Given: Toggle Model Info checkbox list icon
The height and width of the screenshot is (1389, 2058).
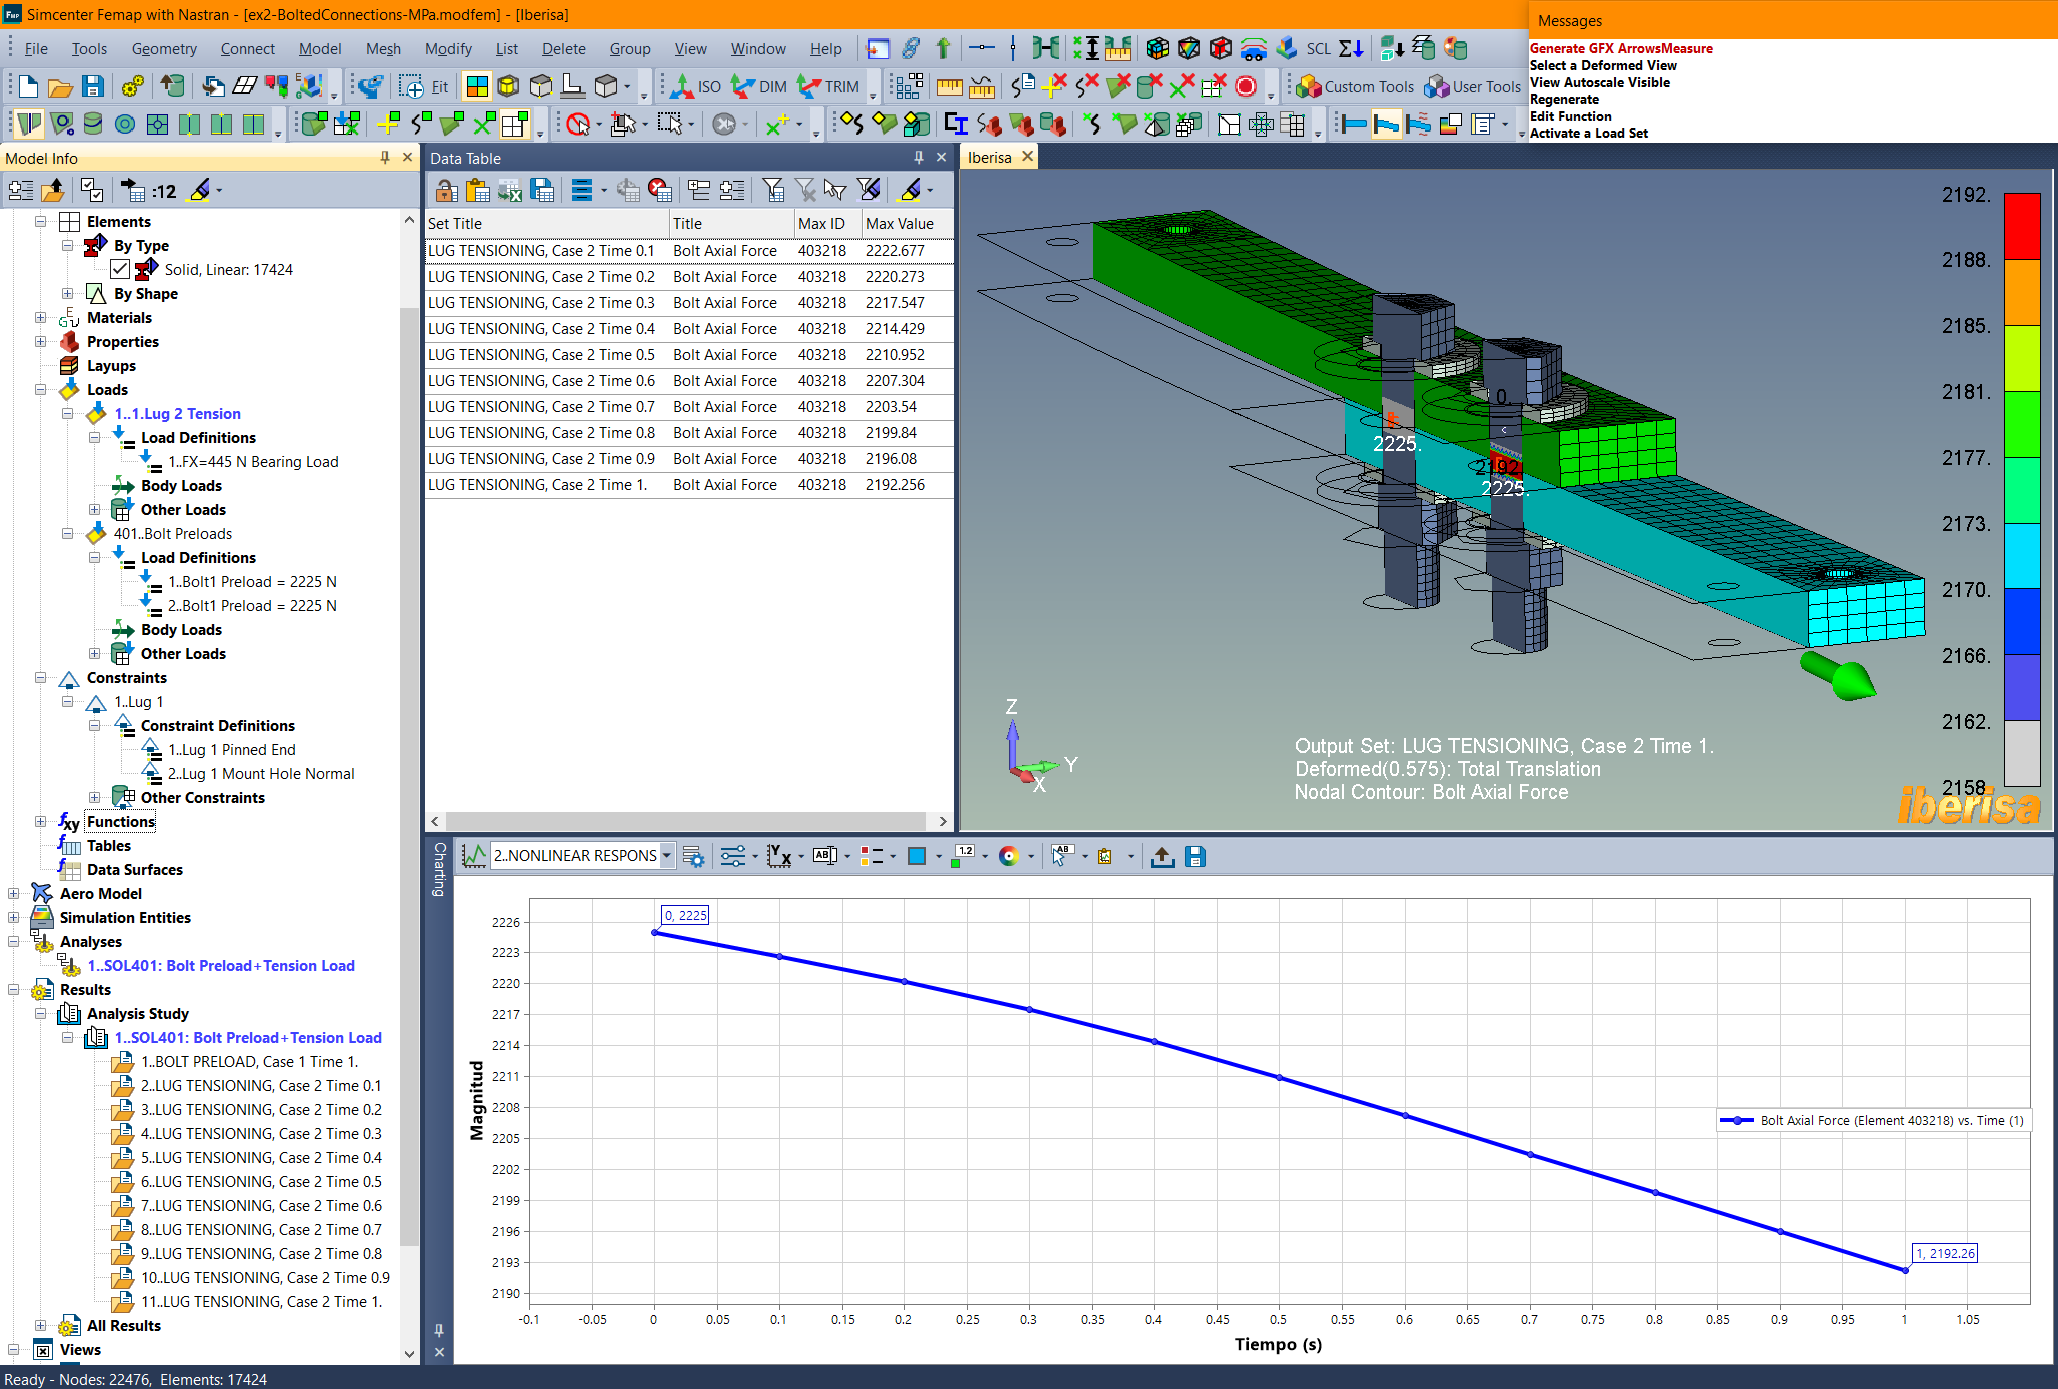Looking at the screenshot, I should pos(92,190).
